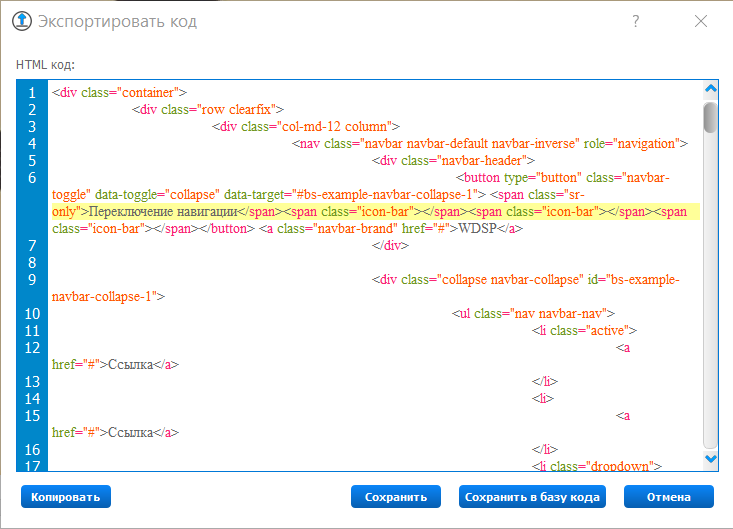Click the Отмена button

[669, 497]
